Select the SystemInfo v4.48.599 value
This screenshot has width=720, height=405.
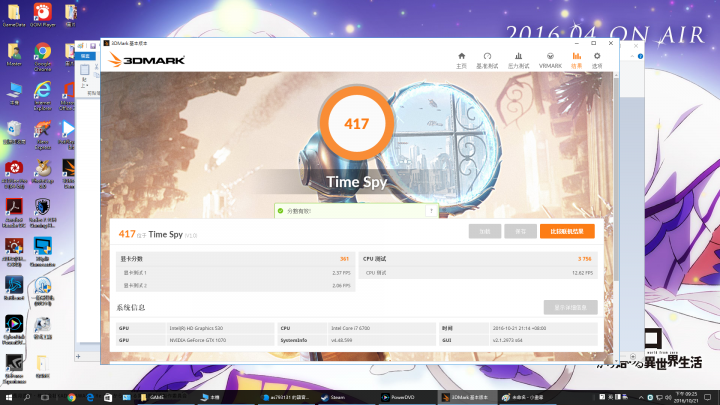tap(341, 340)
